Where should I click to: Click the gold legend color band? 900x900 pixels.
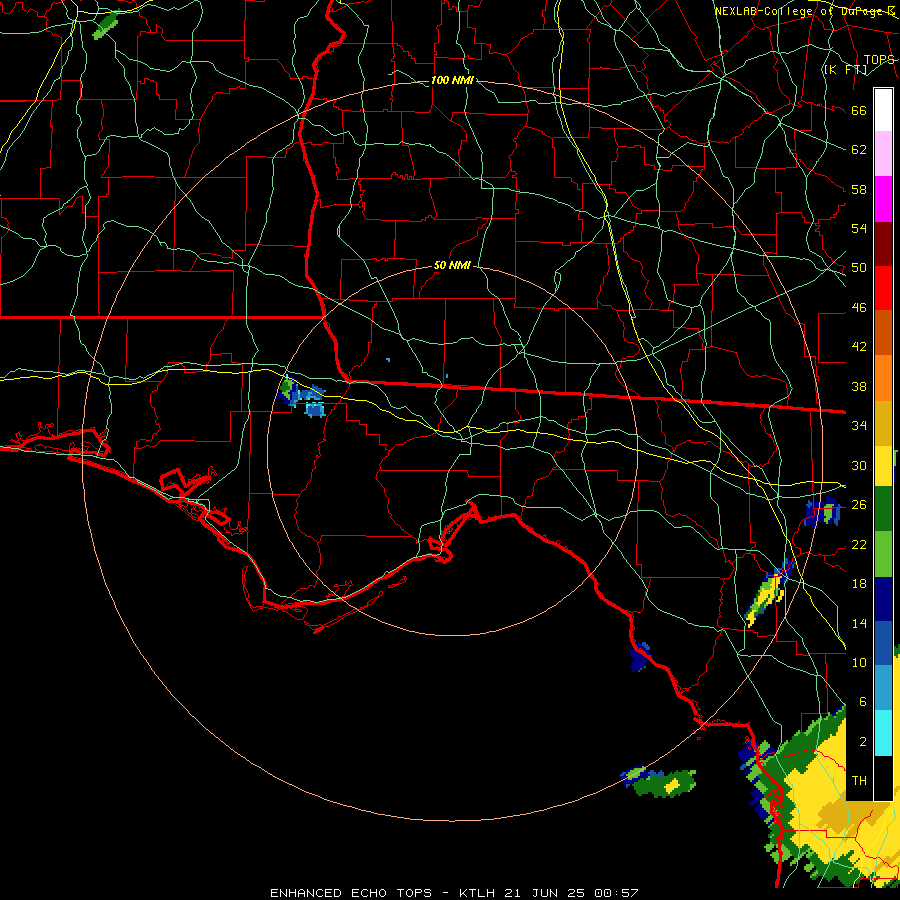point(883,423)
